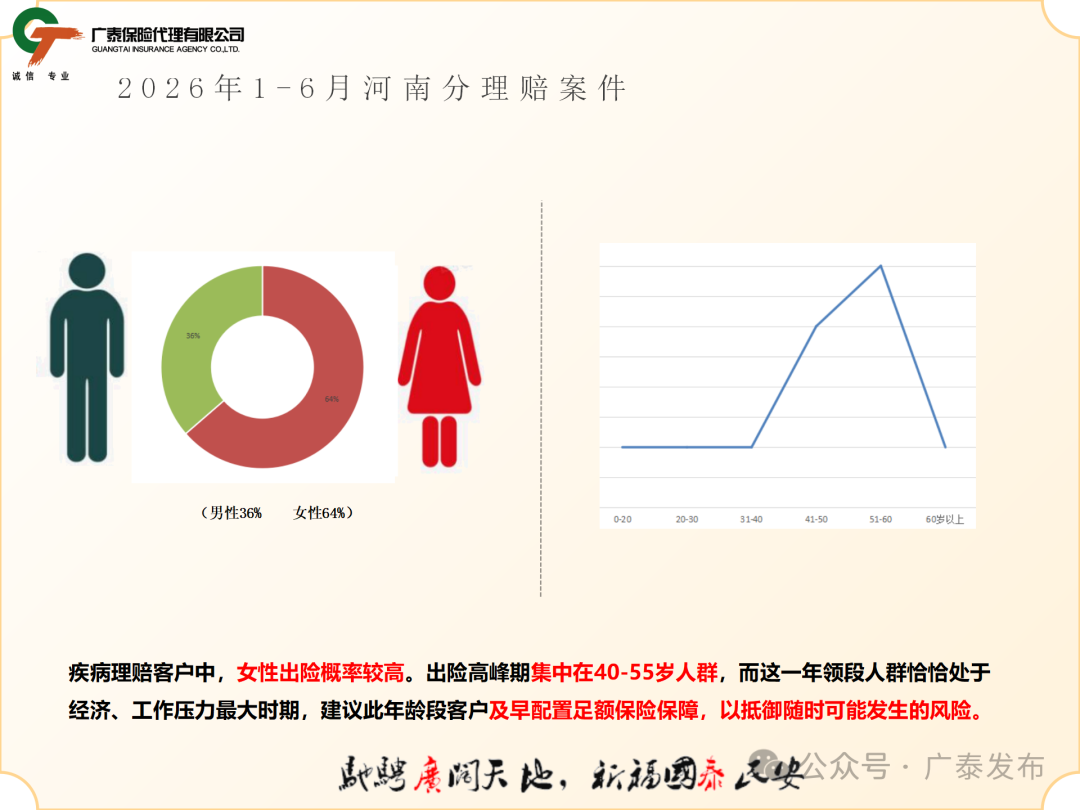Click the red female figure icon

[439, 367]
